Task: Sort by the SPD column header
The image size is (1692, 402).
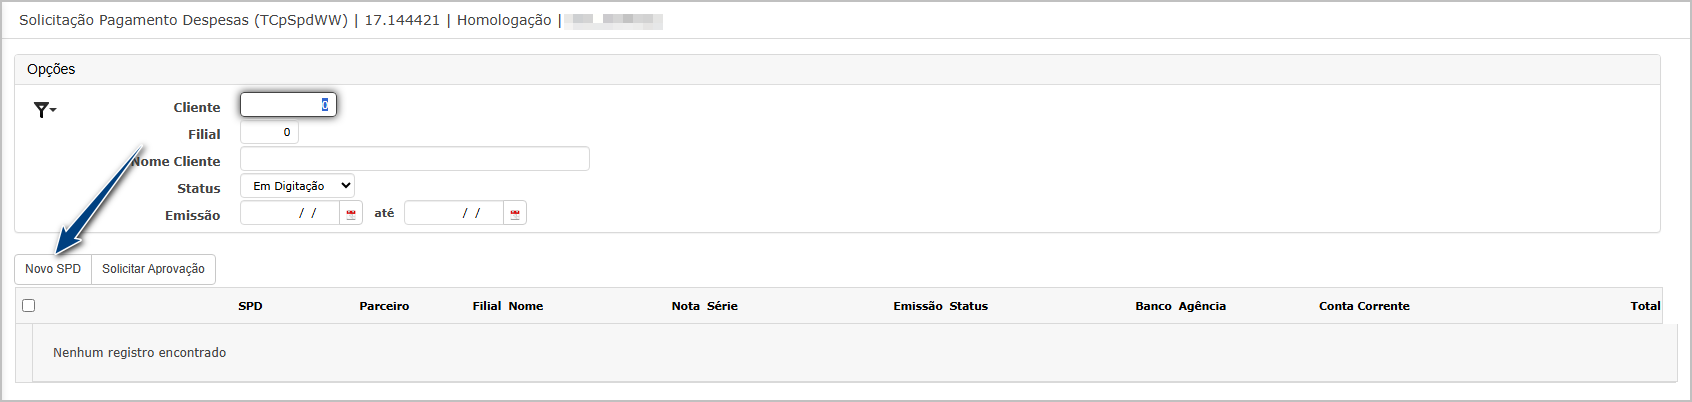Action: click(x=250, y=306)
